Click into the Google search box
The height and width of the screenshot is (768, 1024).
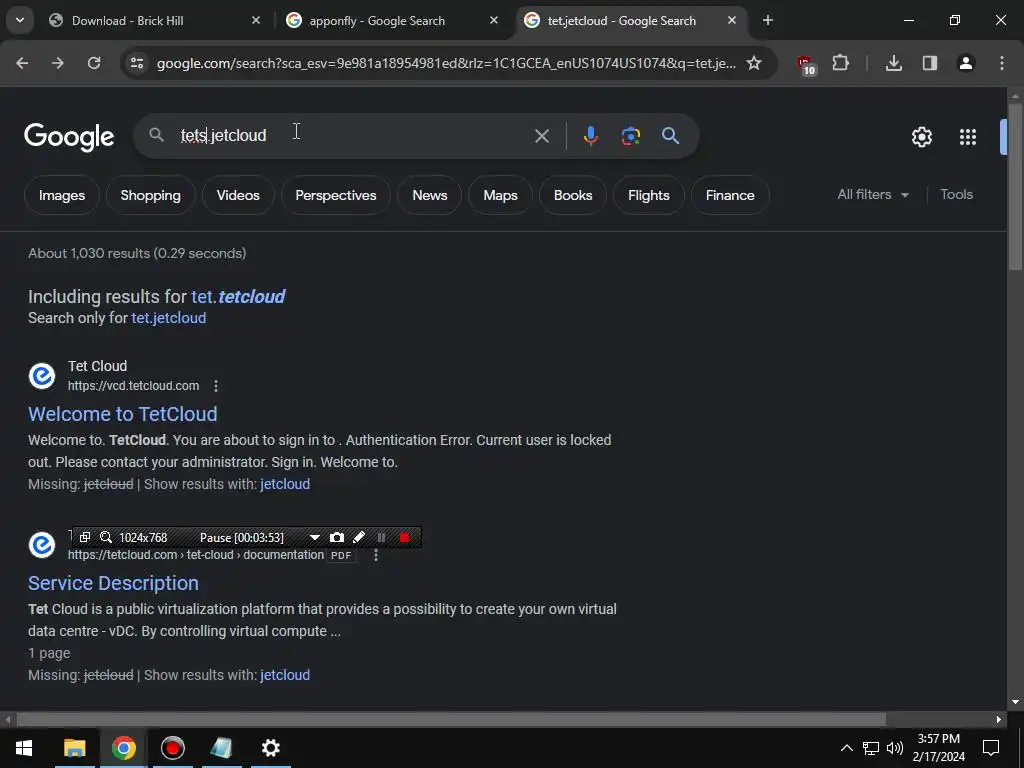(353, 135)
